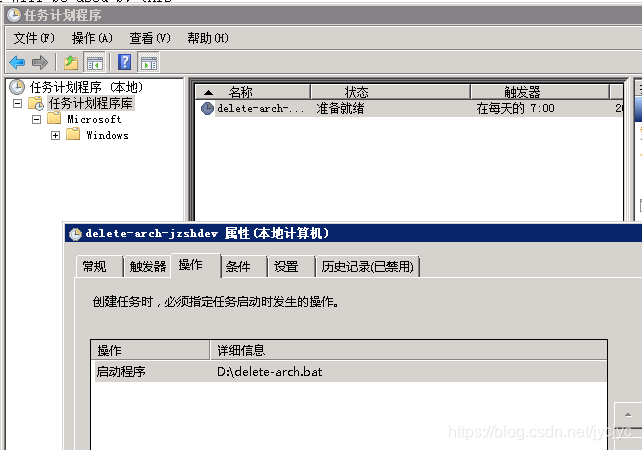This screenshot has width=642, height=450.
Task: Click the D:\delete-arch.bat details cell
Action: pos(269,371)
